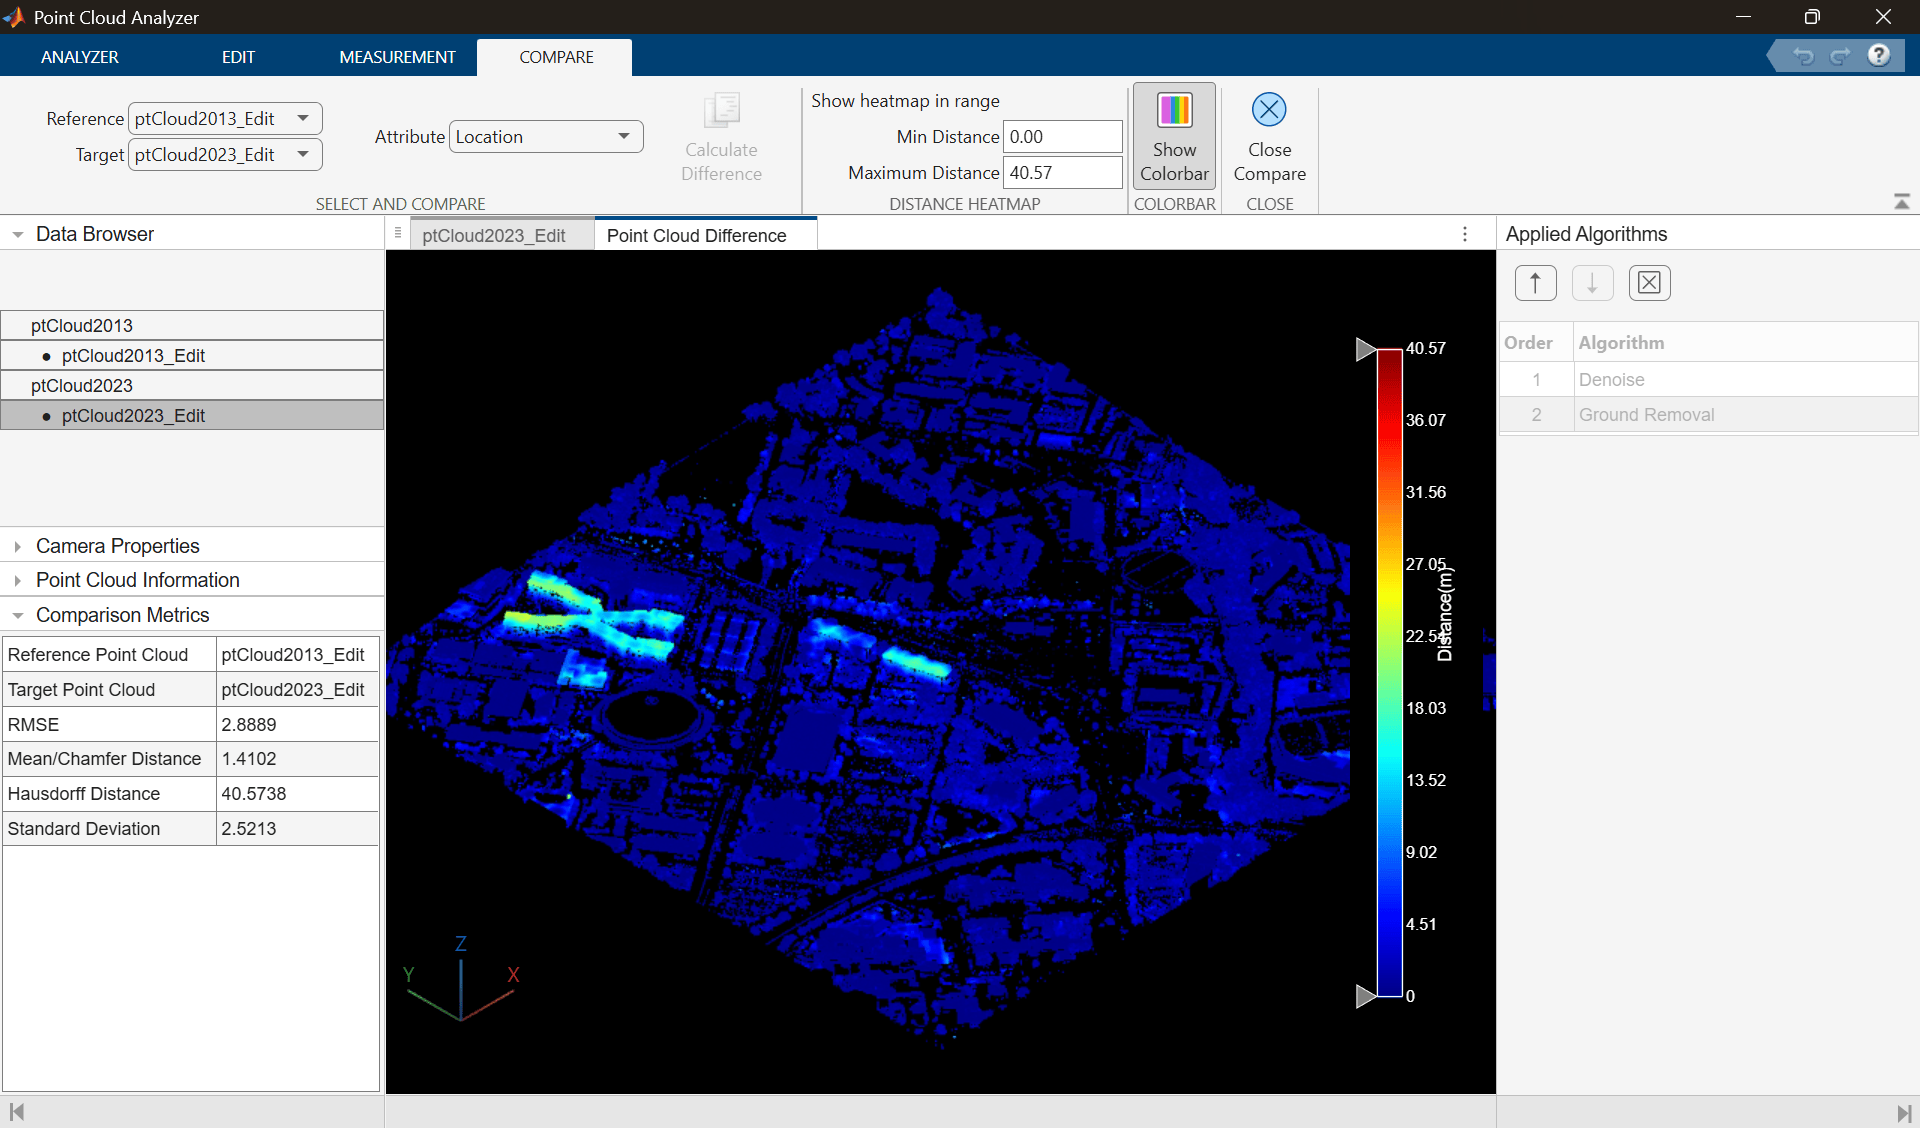Restore down the application window
The width and height of the screenshot is (1920, 1128).
pyautogui.click(x=1812, y=17)
